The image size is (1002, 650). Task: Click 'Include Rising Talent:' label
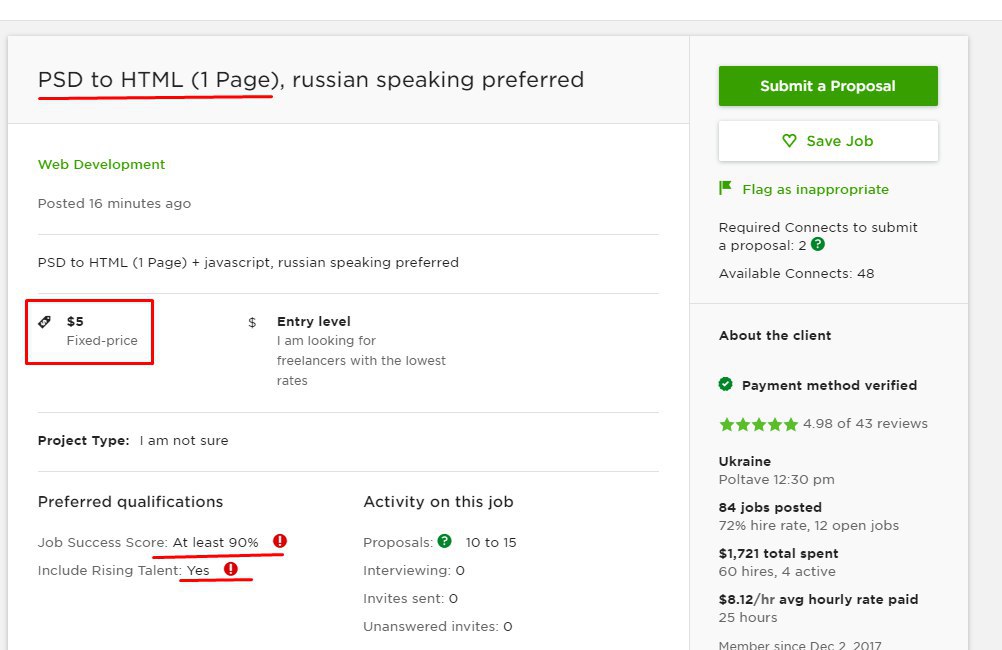click(x=110, y=570)
